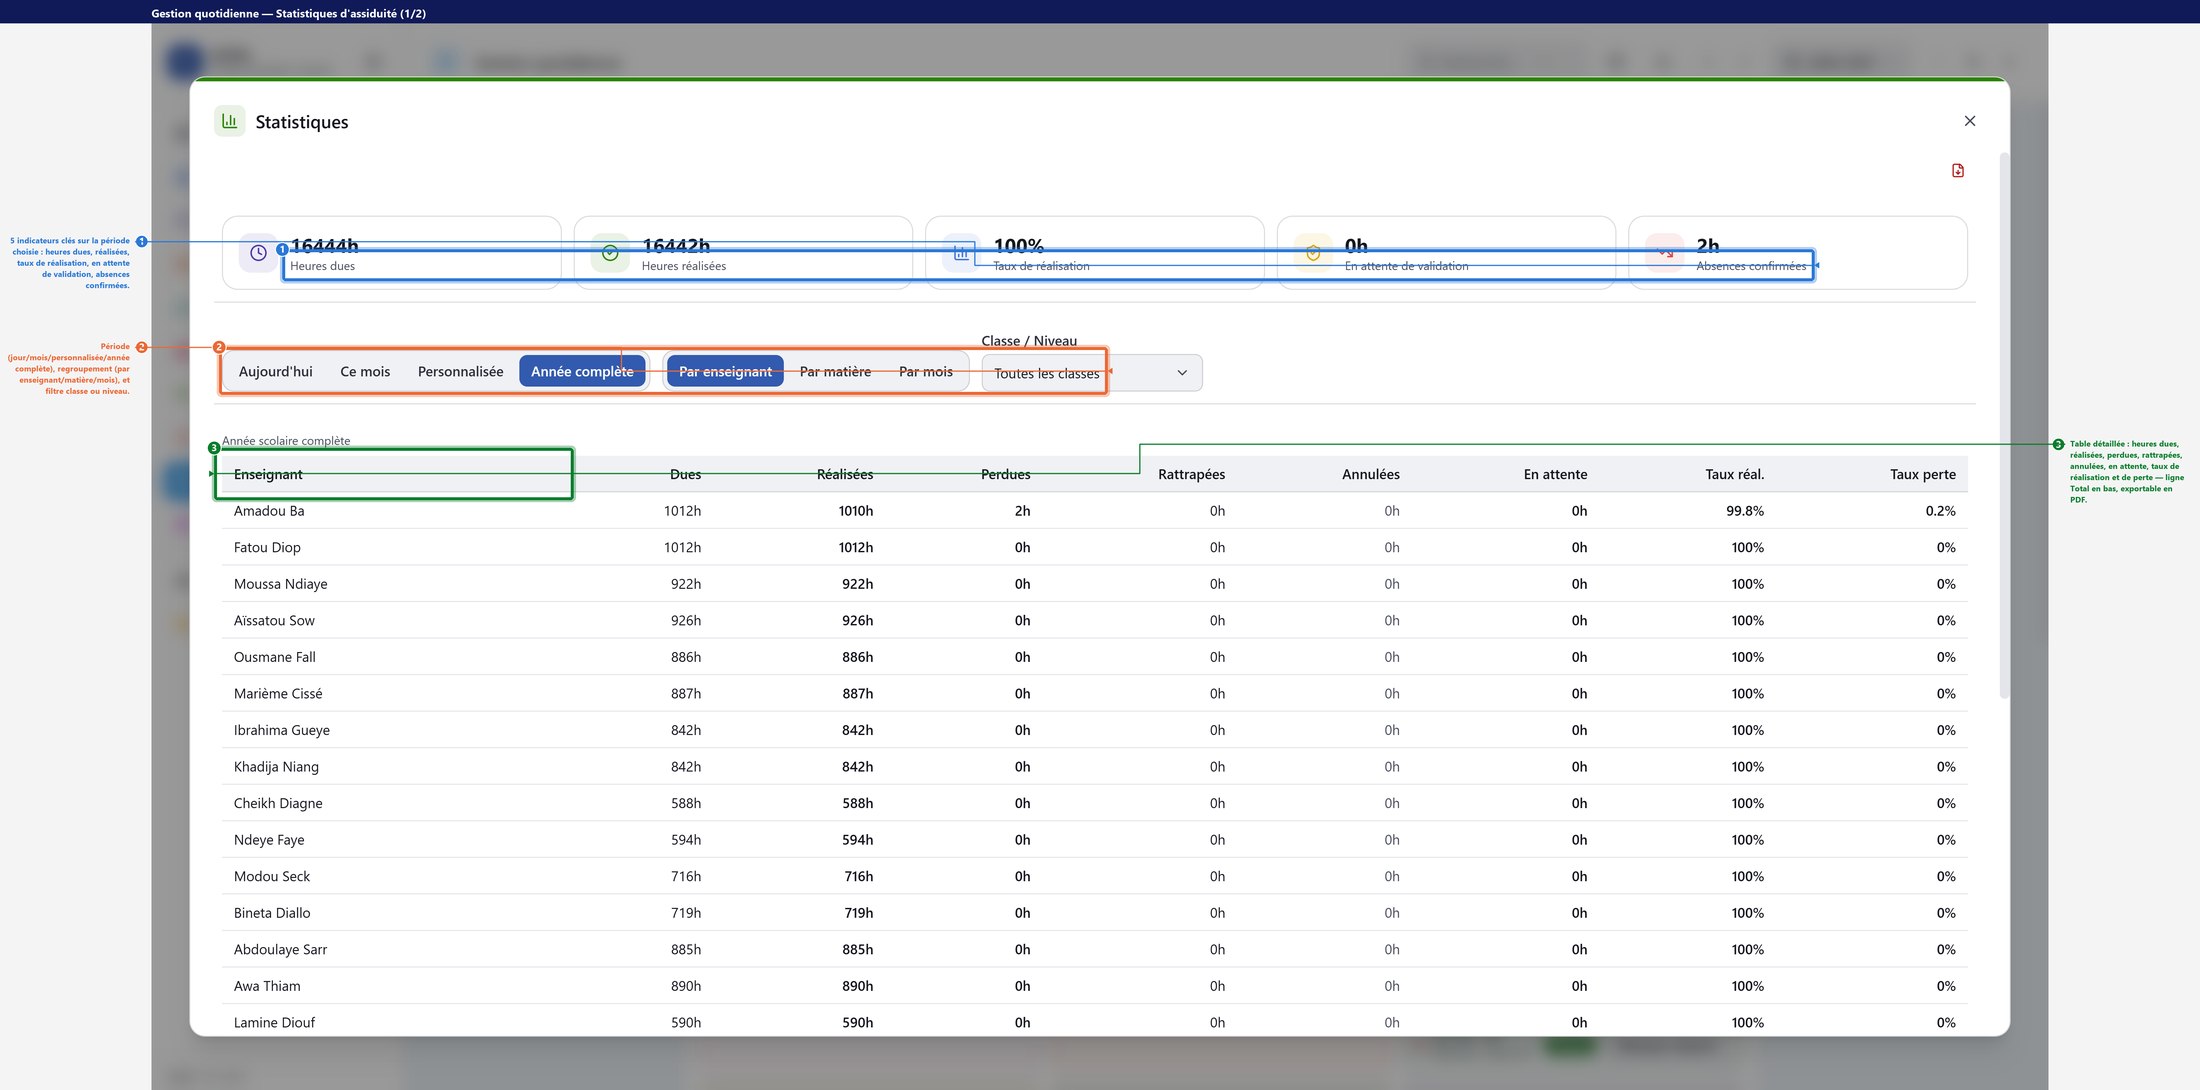
Task: Click the checkmark icon for Heures réalisées
Action: click(x=610, y=253)
